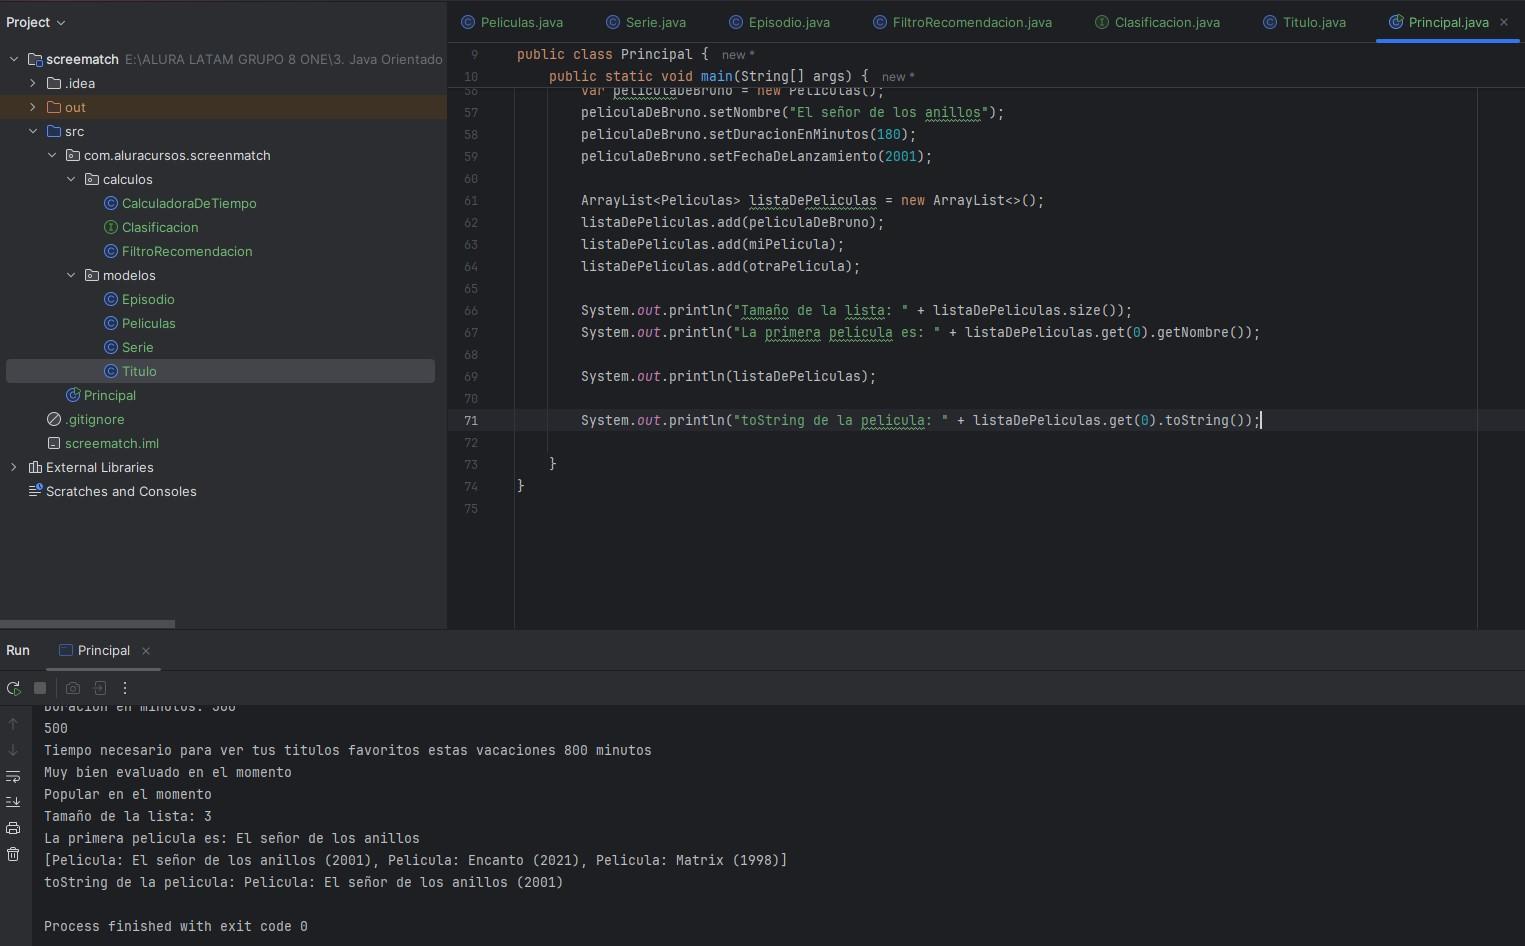Screen dimensions: 1525x946
Task: Click the setDuracionEnMinutos(180) code line
Action: point(748,134)
